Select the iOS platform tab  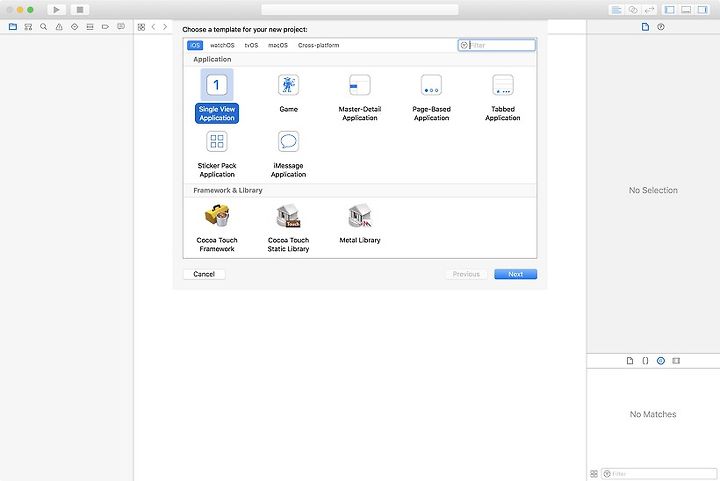(x=195, y=45)
